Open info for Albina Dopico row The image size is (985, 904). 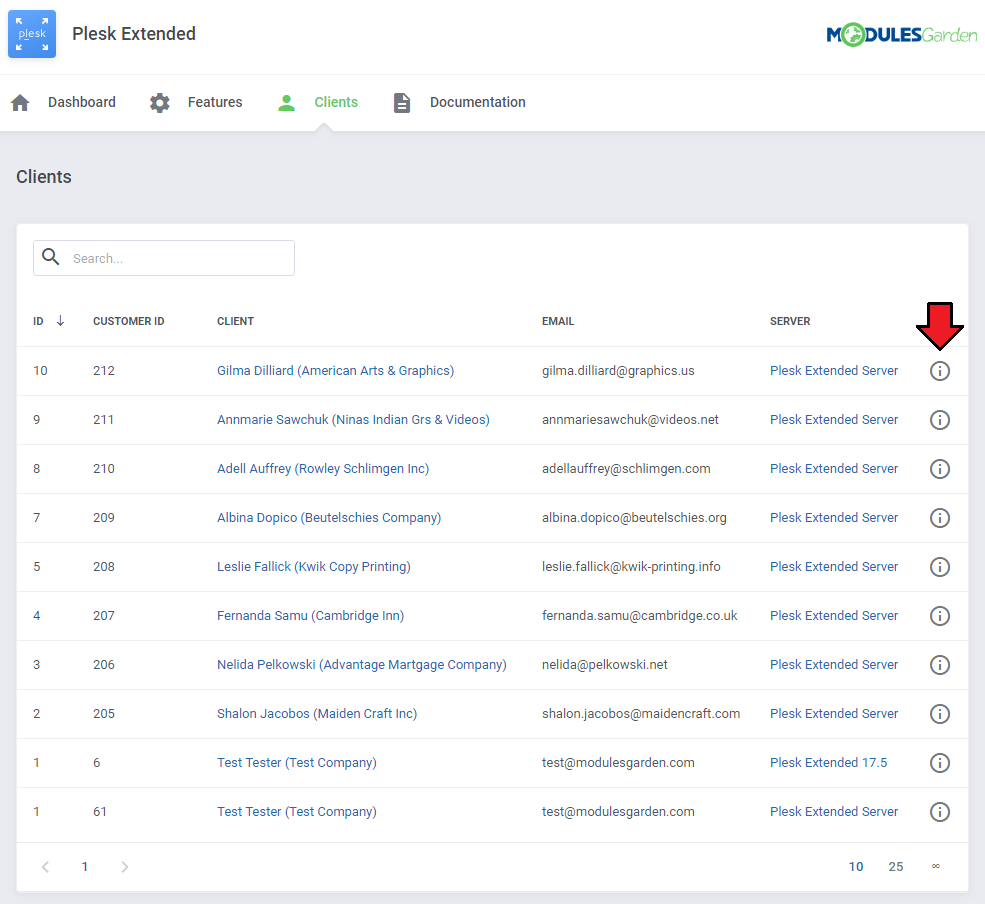pos(939,518)
